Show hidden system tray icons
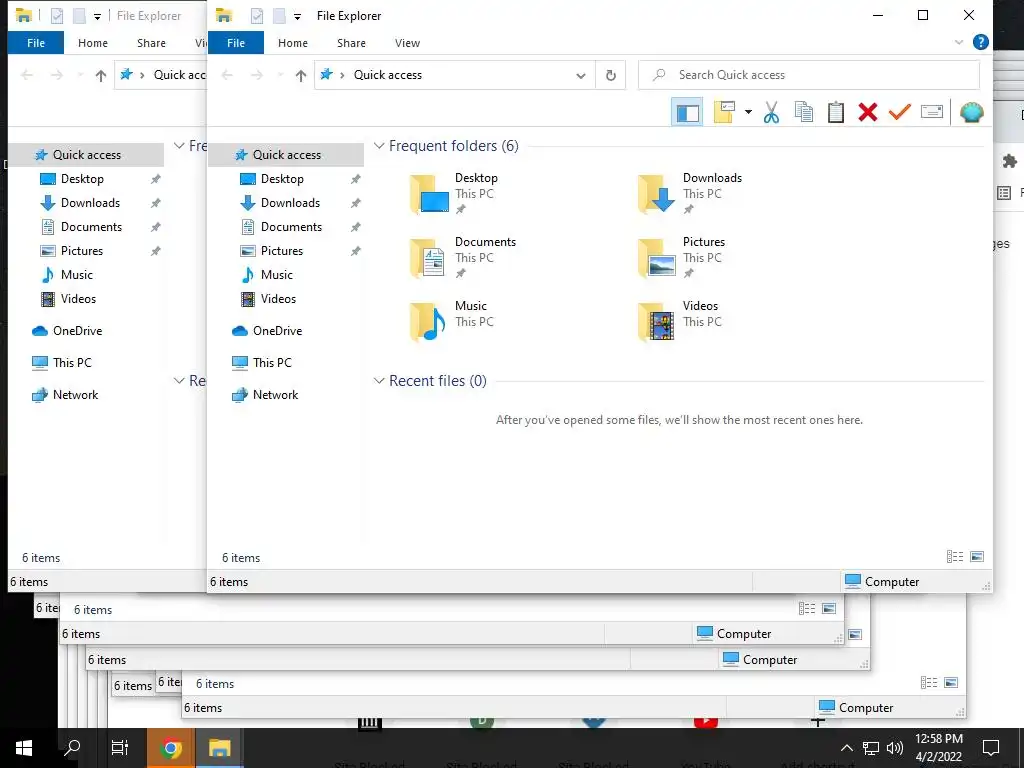 [x=846, y=748]
